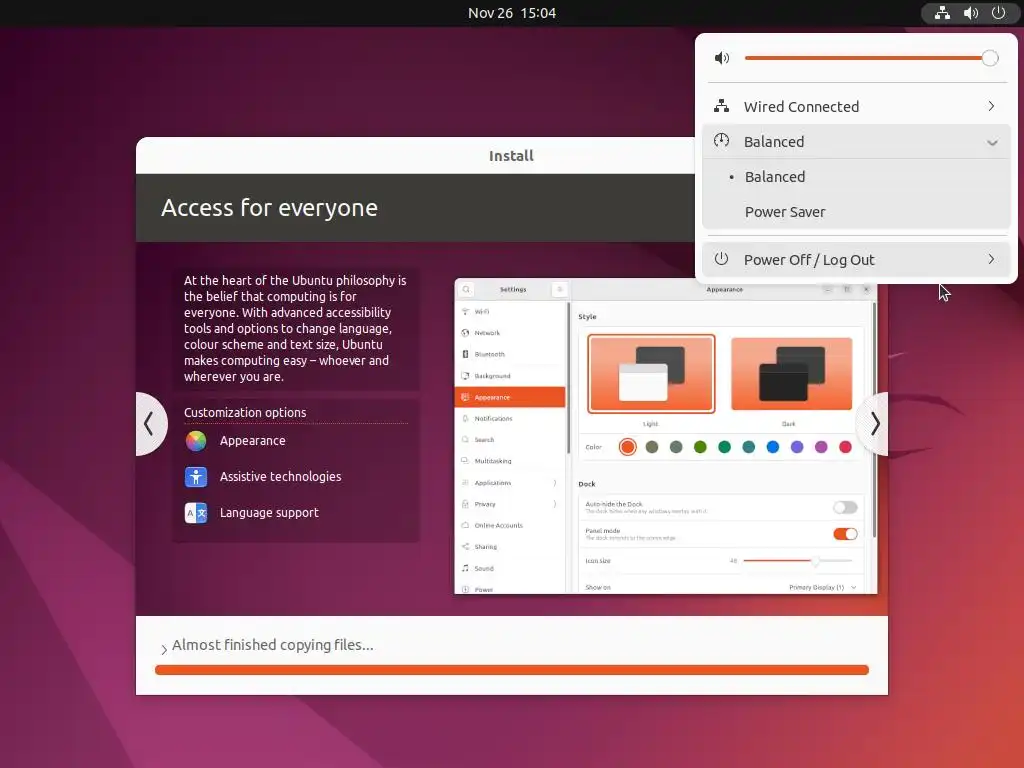Click the Customization options heading

245,413
